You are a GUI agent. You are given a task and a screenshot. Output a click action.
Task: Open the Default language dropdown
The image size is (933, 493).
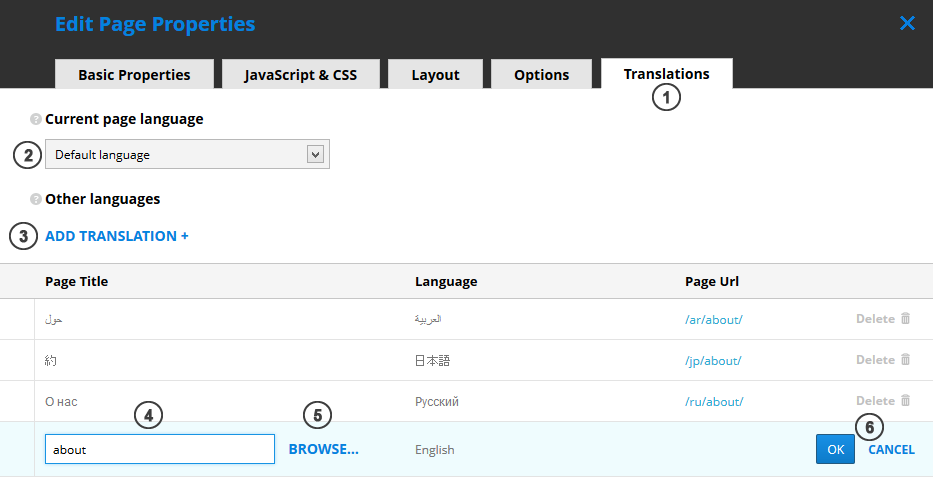[187, 155]
